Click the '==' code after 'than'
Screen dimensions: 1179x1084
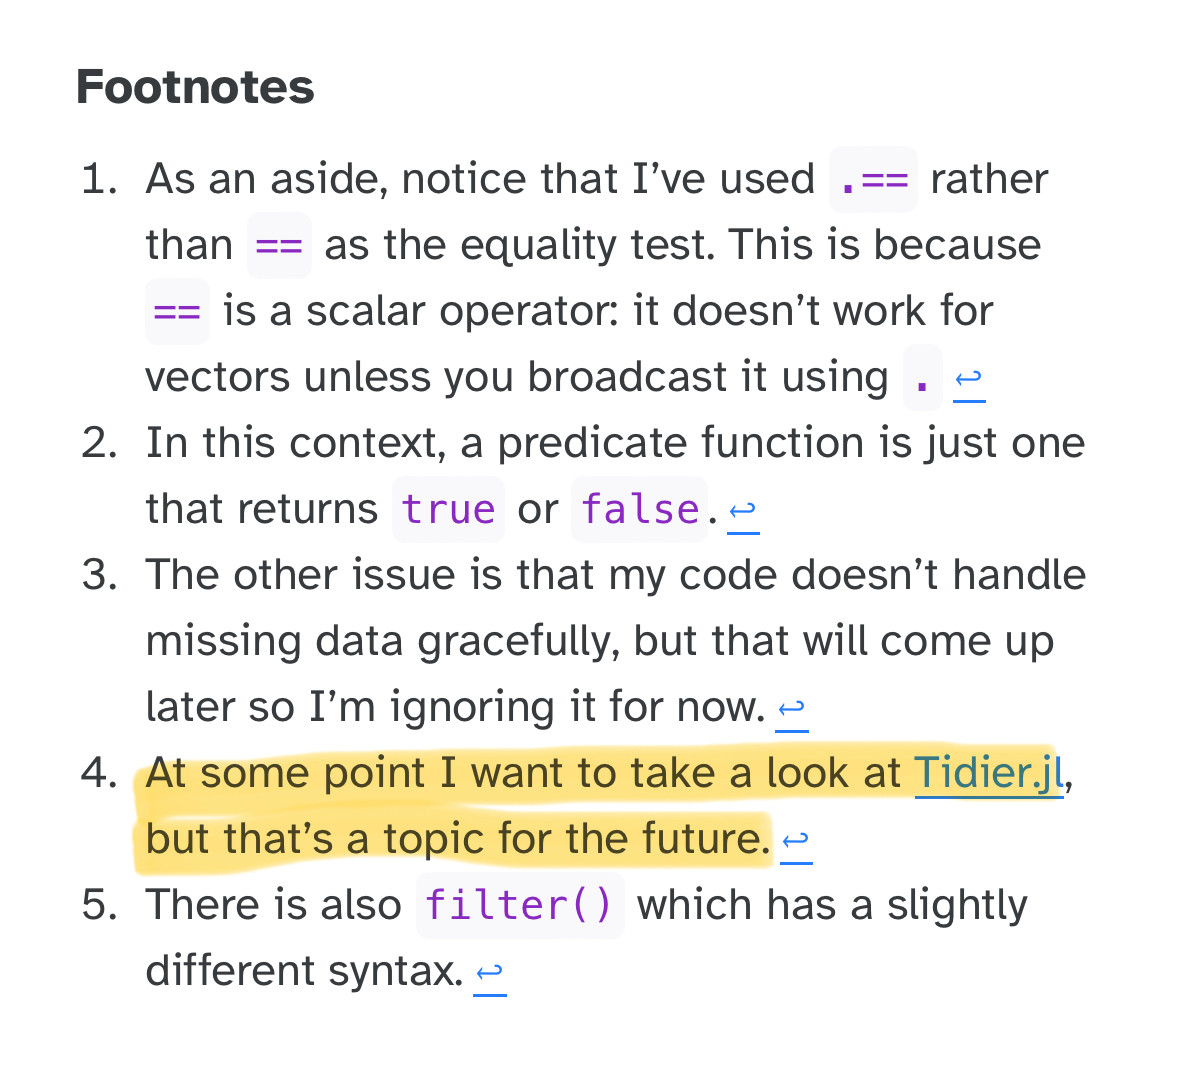tap(279, 246)
